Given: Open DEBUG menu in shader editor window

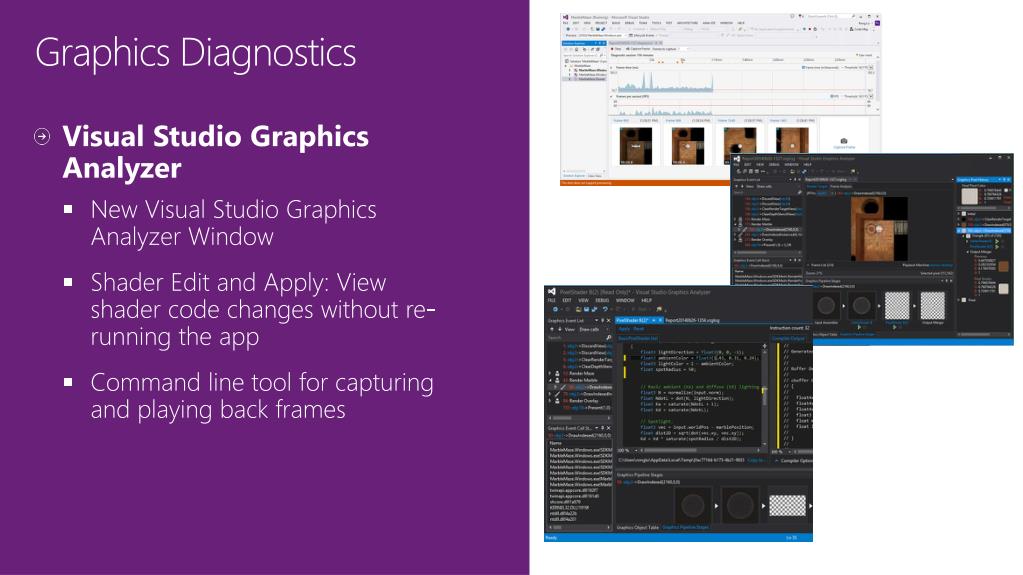Looking at the screenshot, I should (602, 300).
